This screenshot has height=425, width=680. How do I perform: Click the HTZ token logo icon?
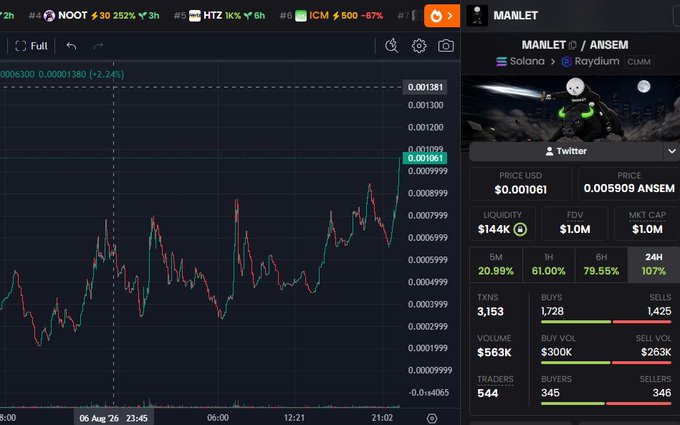click(195, 16)
